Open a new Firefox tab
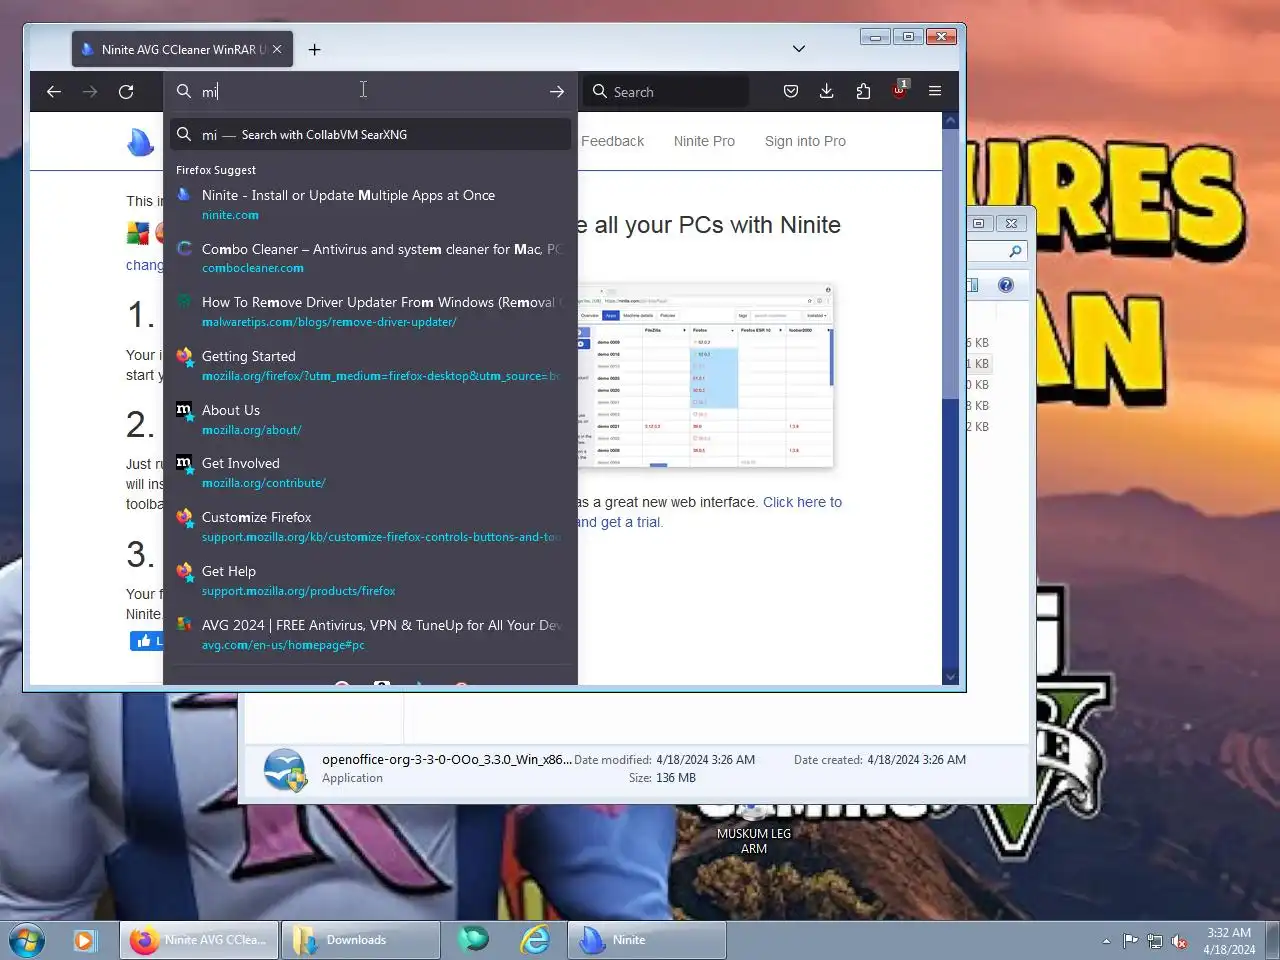The height and width of the screenshot is (960, 1280). point(314,49)
